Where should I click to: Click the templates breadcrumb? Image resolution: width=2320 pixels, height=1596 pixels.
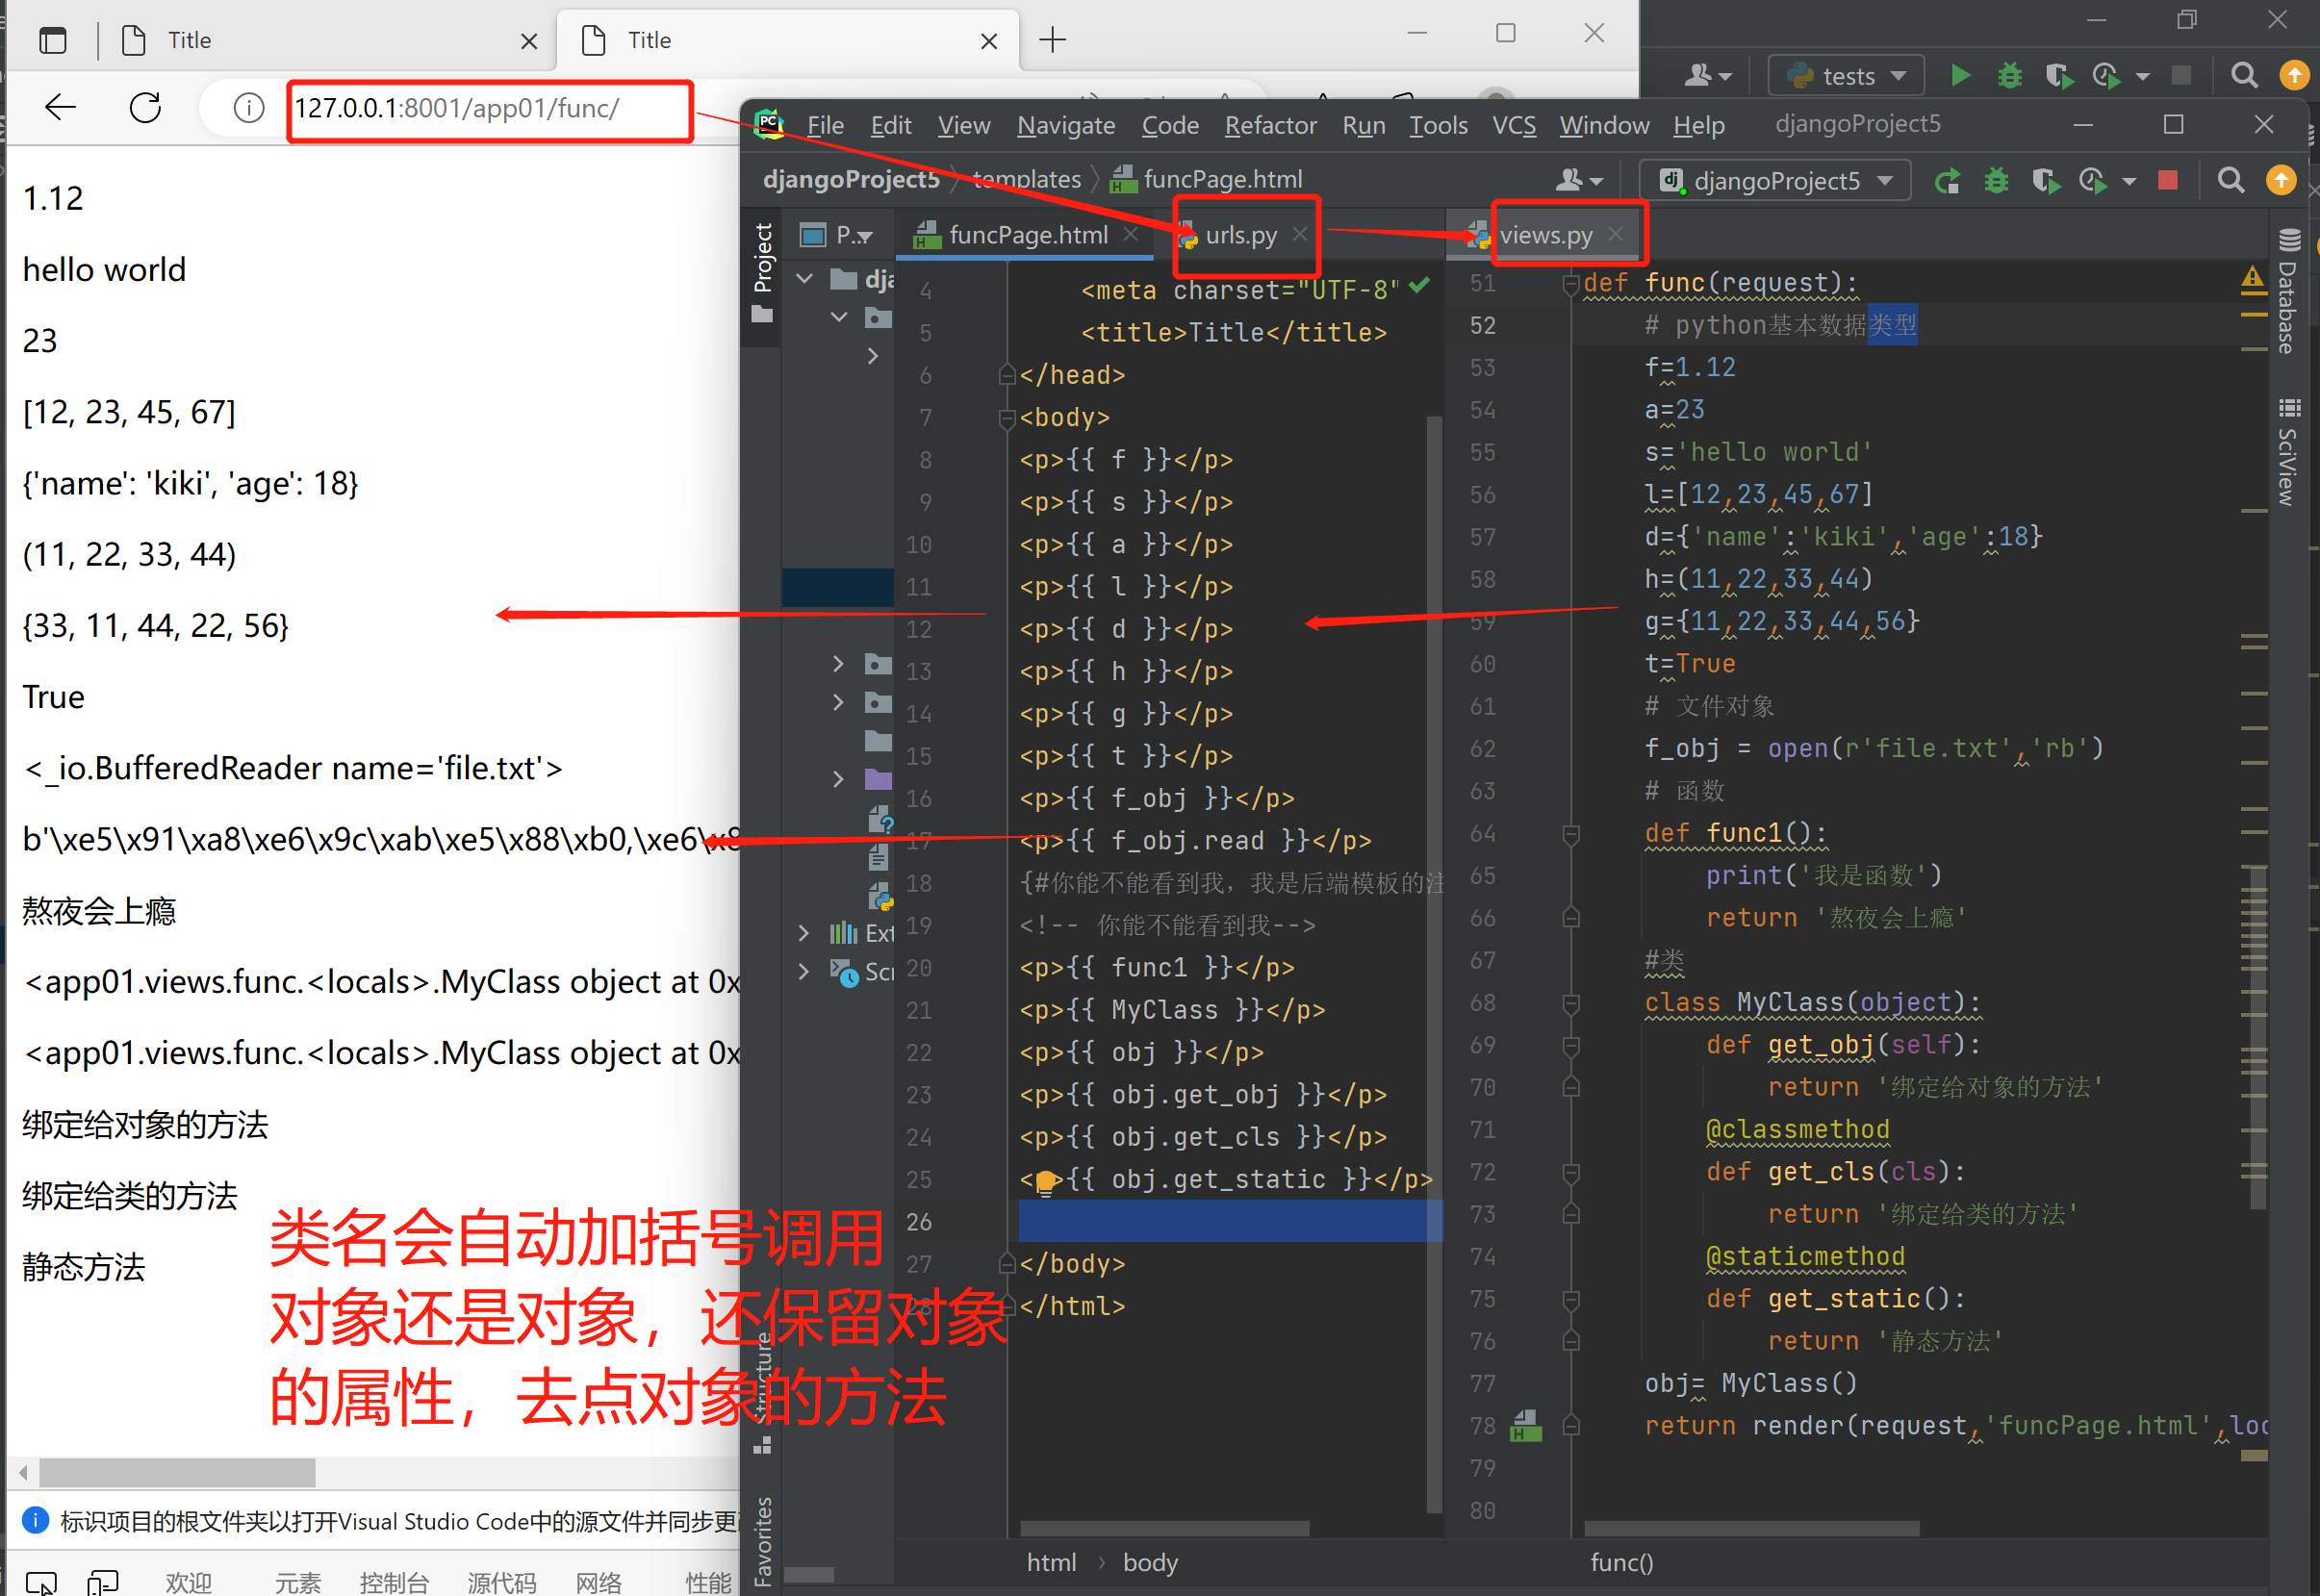point(1027,179)
